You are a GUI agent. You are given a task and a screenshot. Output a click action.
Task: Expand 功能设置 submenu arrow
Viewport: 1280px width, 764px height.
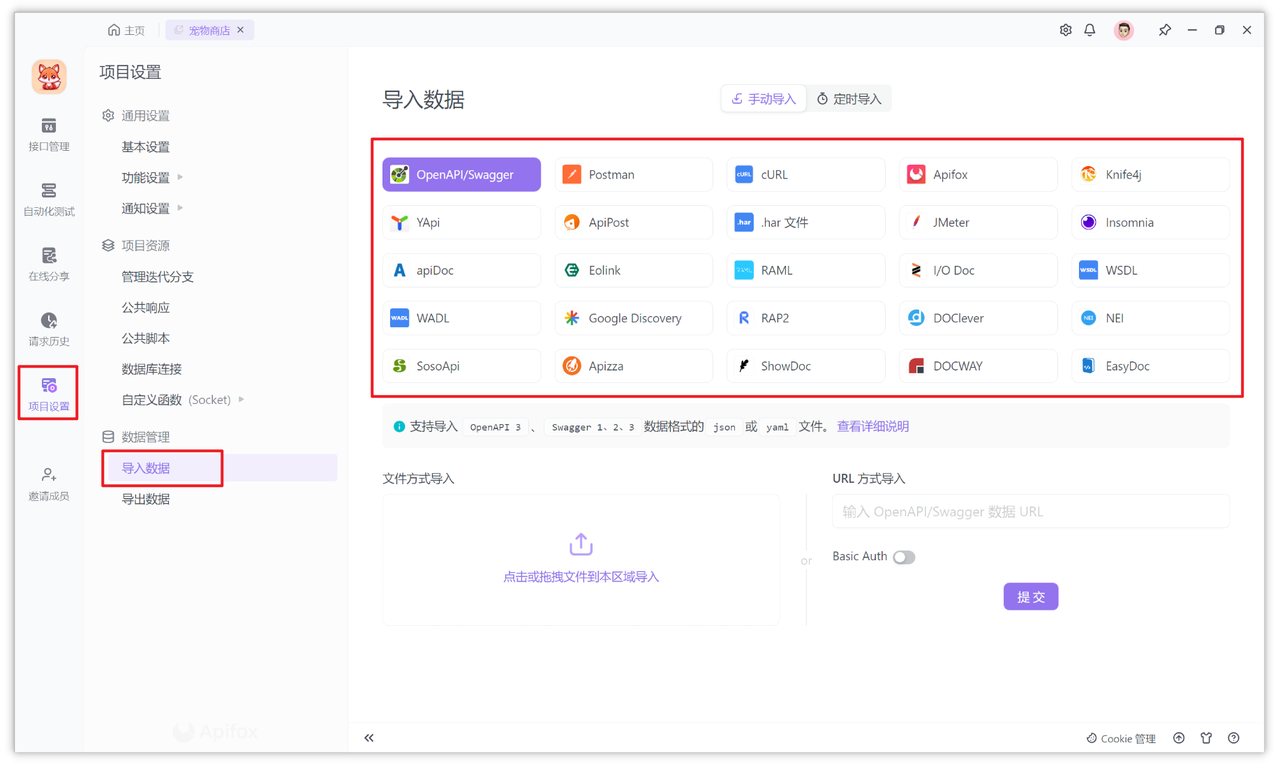(x=180, y=177)
